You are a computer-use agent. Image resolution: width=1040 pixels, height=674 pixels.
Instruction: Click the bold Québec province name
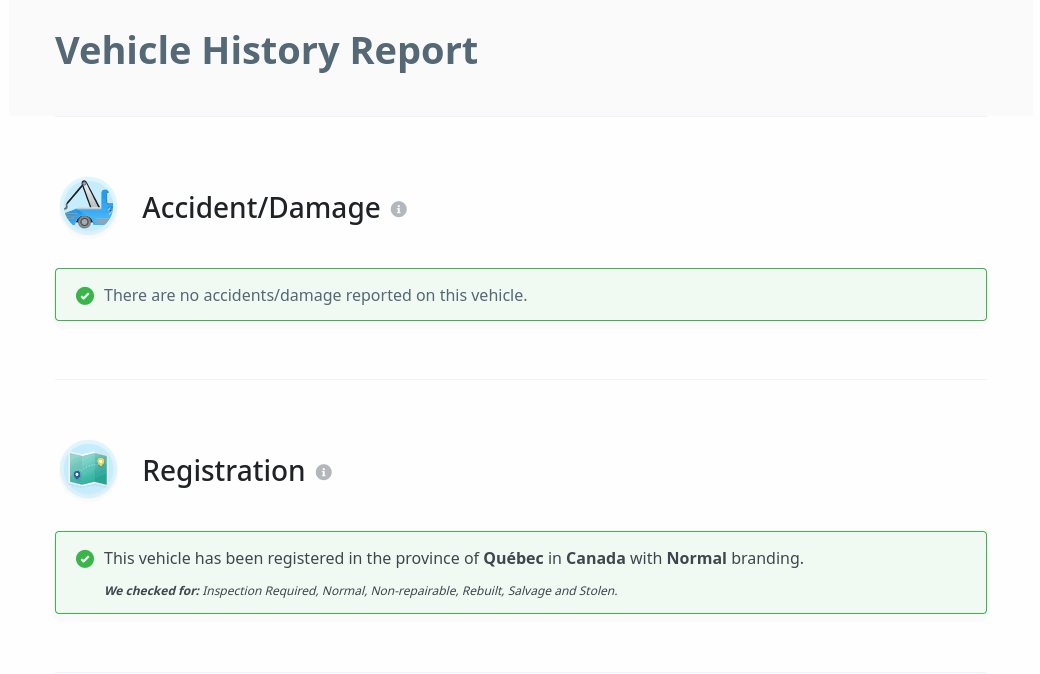pyautogui.click(x=513, y=558)
